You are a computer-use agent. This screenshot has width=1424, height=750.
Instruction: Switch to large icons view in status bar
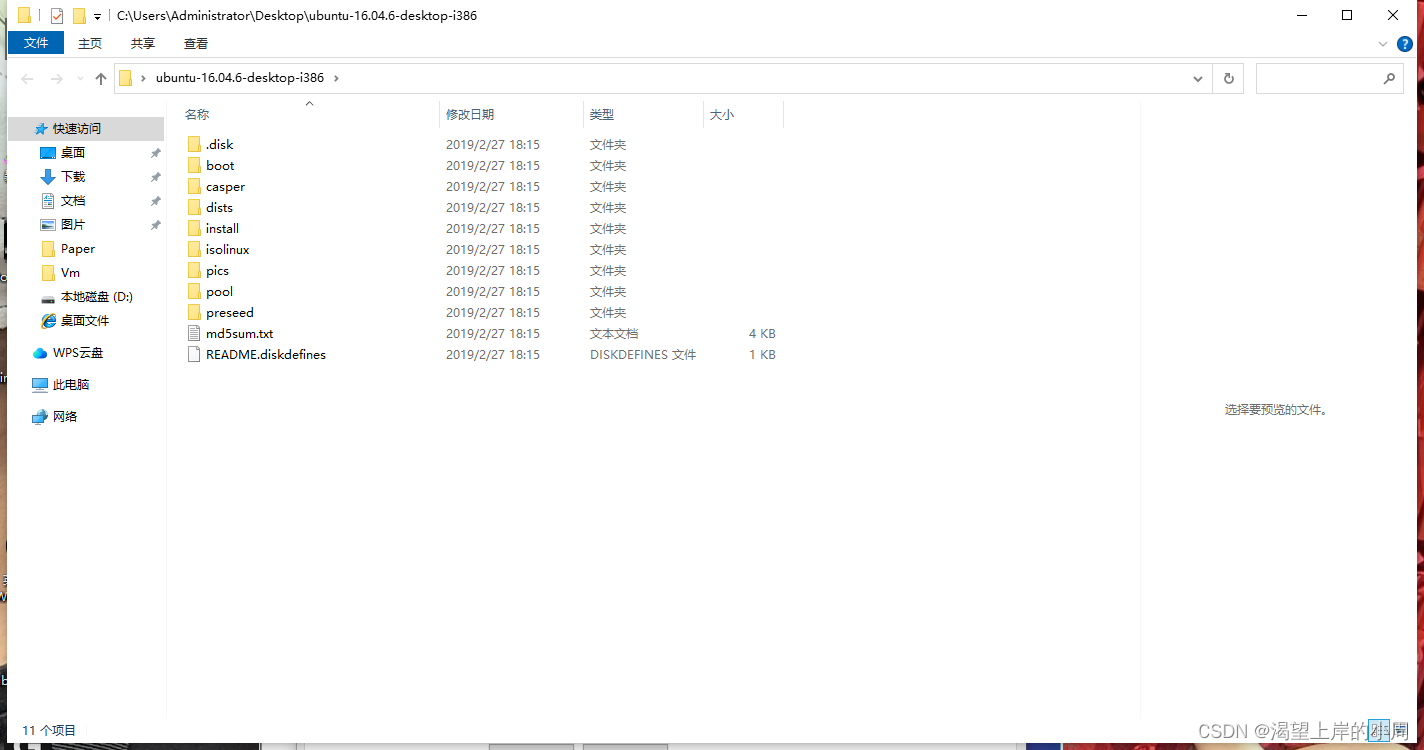[1401, 730]
